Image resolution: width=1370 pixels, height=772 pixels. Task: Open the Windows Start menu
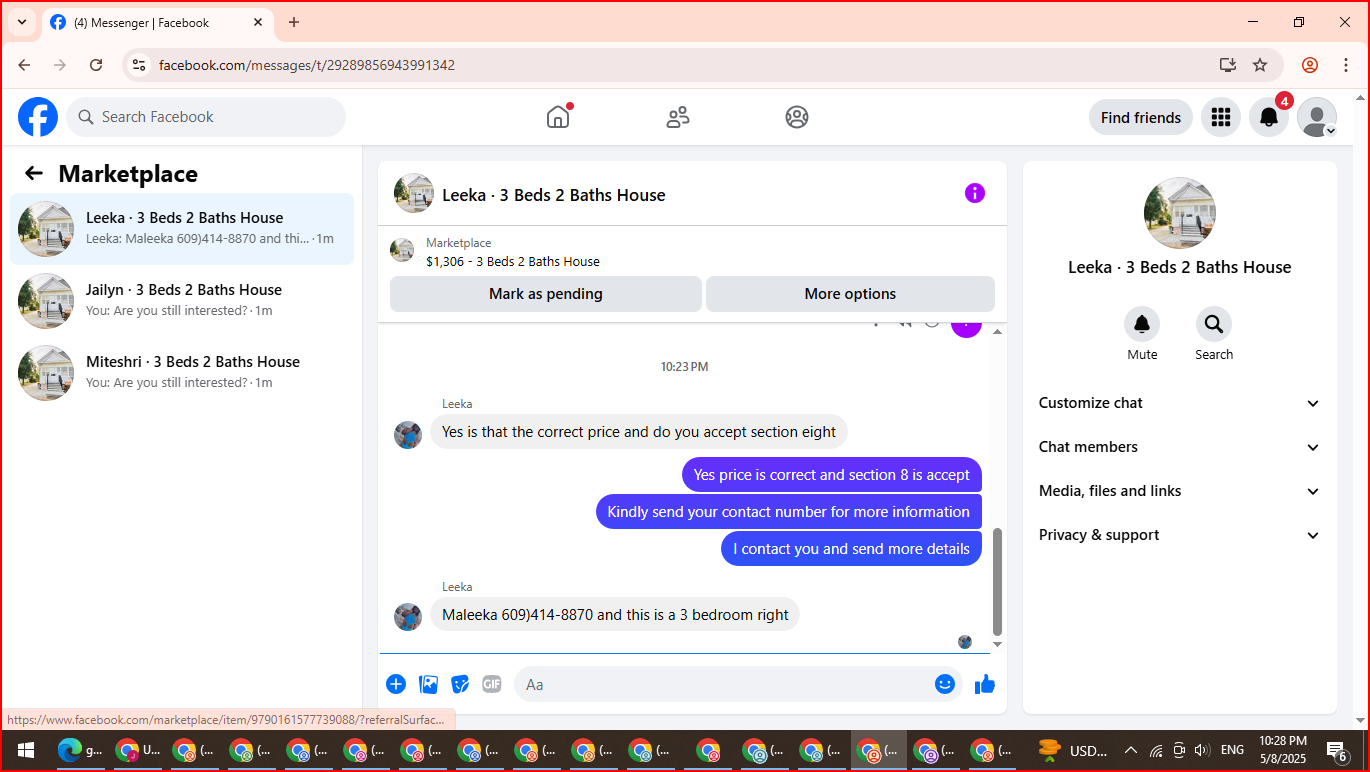[26, 750]
